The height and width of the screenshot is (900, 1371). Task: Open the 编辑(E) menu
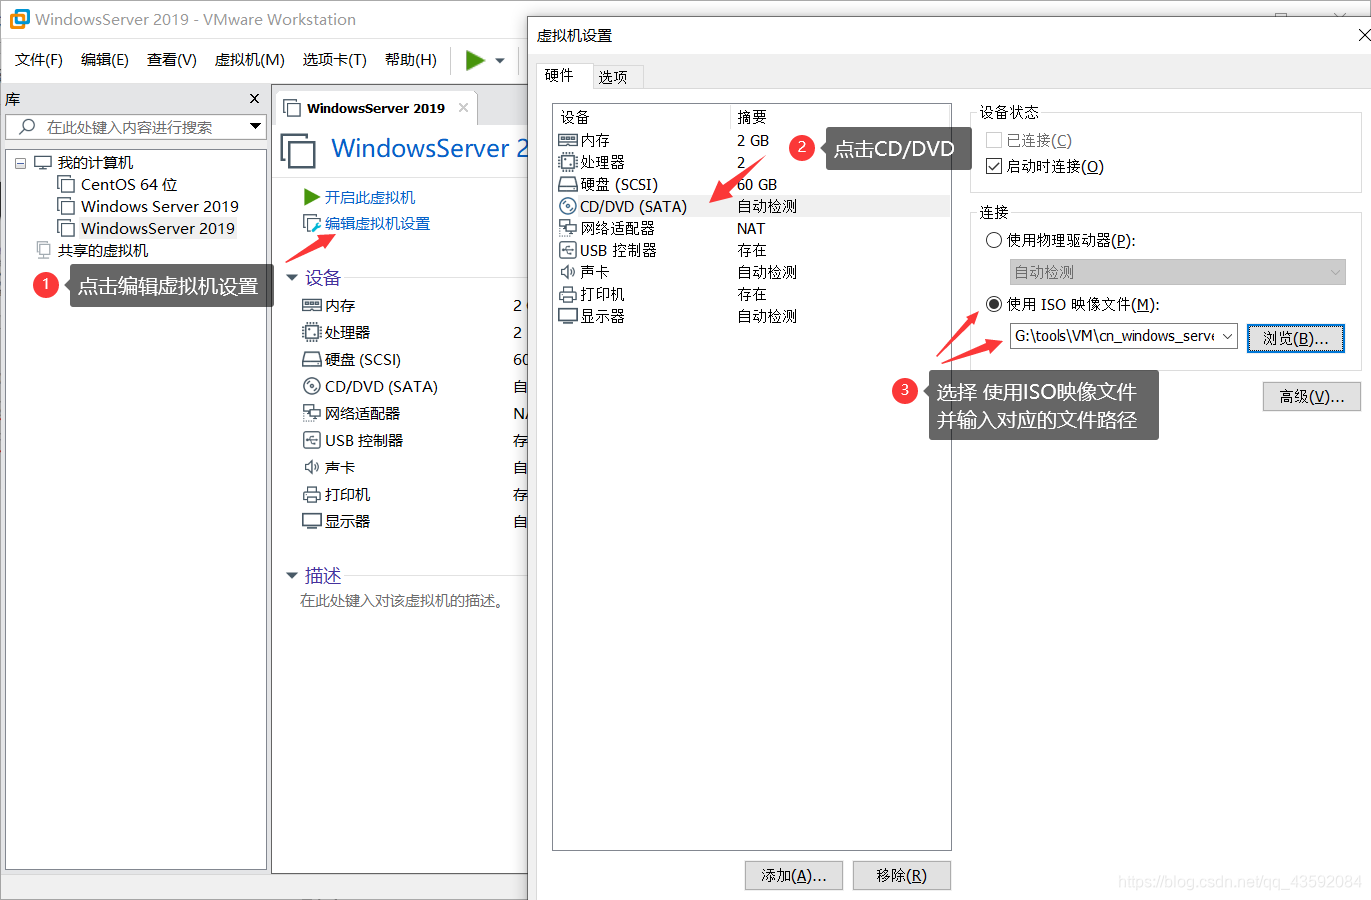[x=105, y=60]
